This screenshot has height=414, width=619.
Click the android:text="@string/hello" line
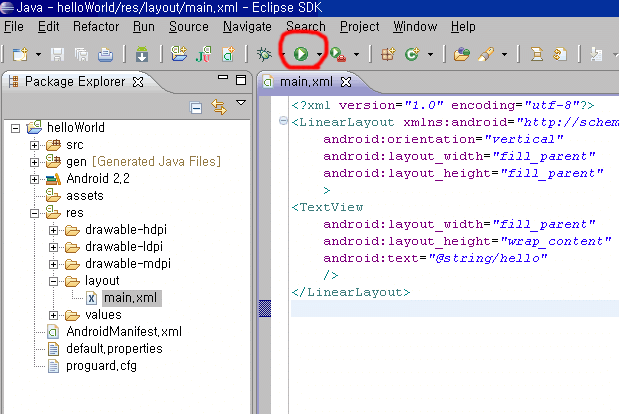tap(435, 258)
